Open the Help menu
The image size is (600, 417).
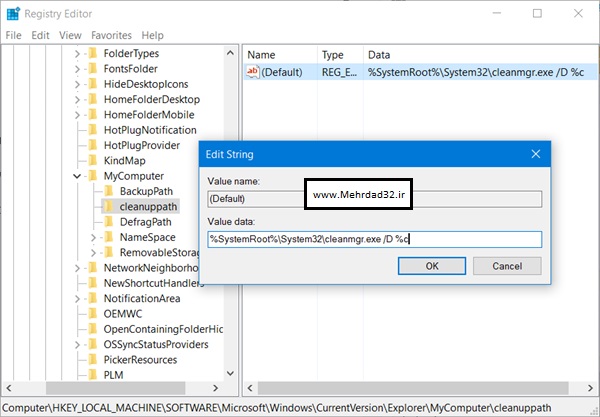click(x=152, y=35)
